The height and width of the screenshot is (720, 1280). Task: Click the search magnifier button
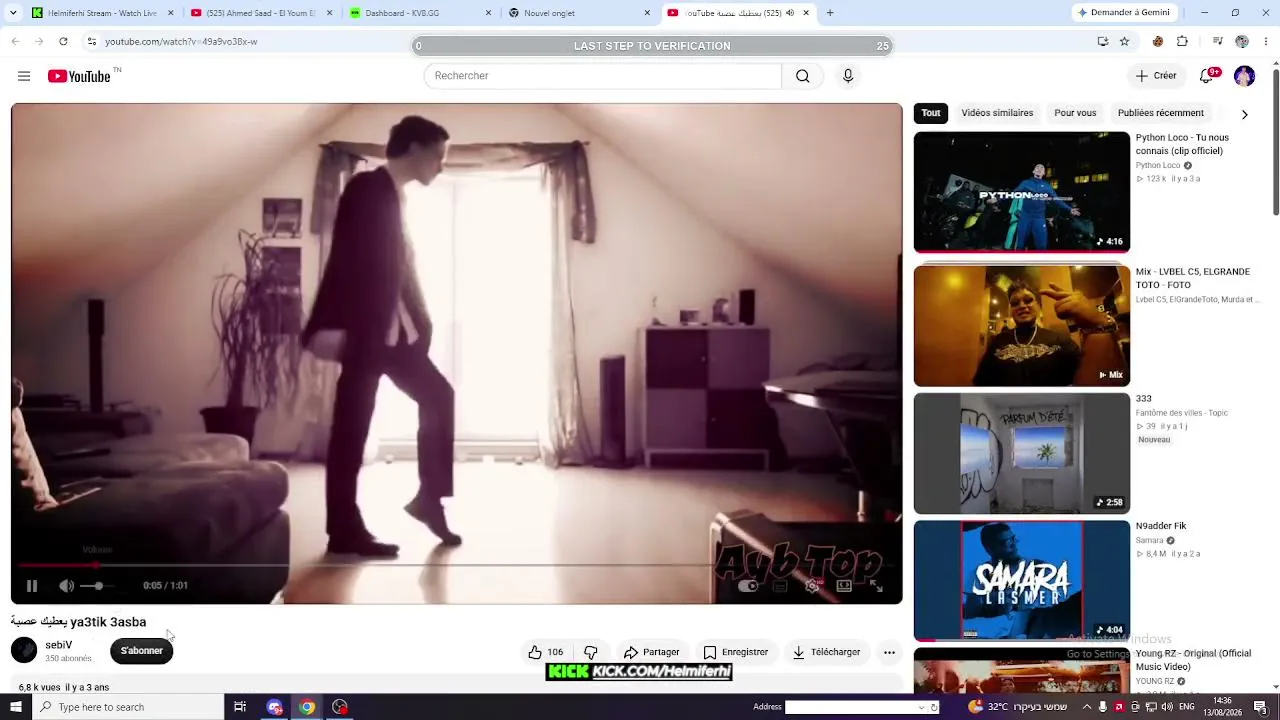(x=802, y=76)
